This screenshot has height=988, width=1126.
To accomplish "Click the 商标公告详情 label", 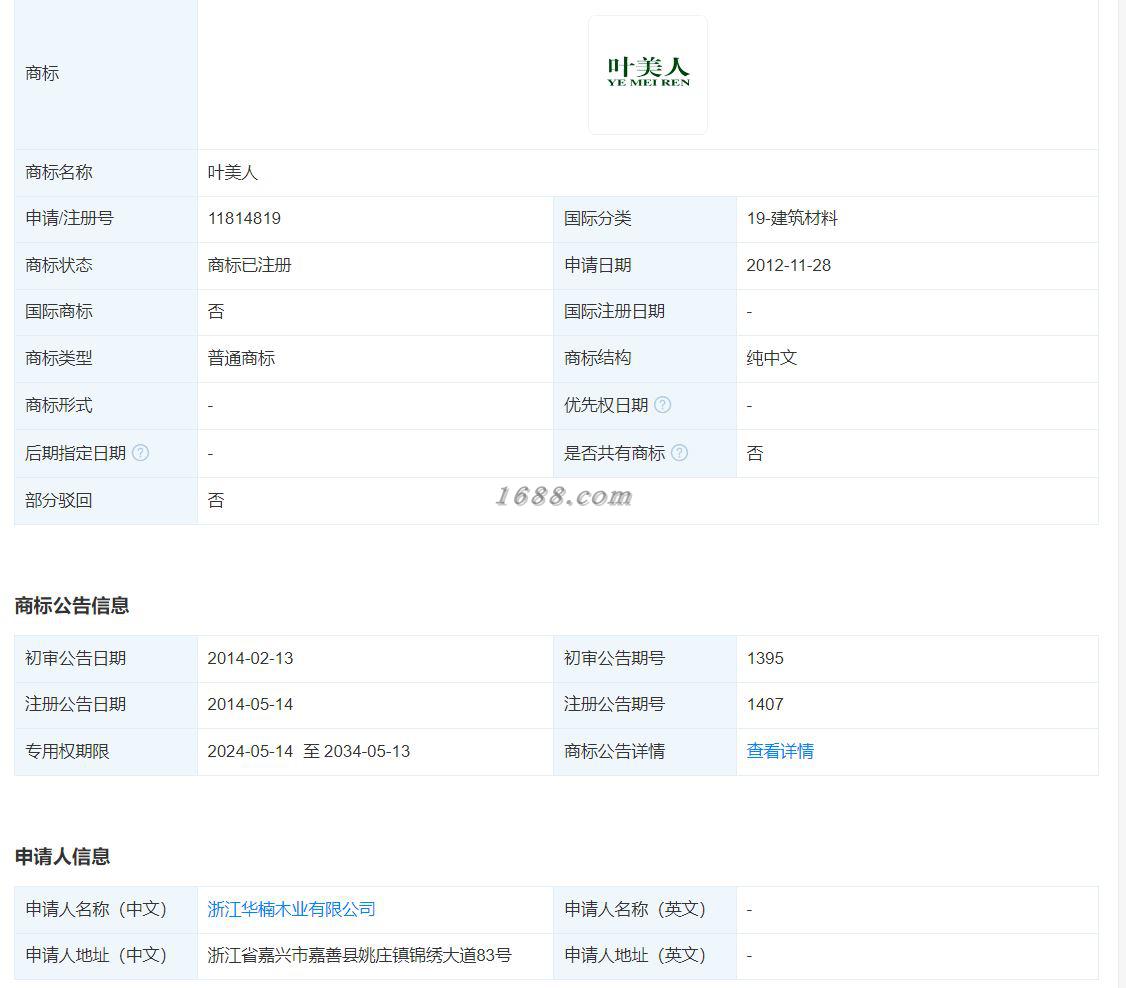I will coord(615,751).
